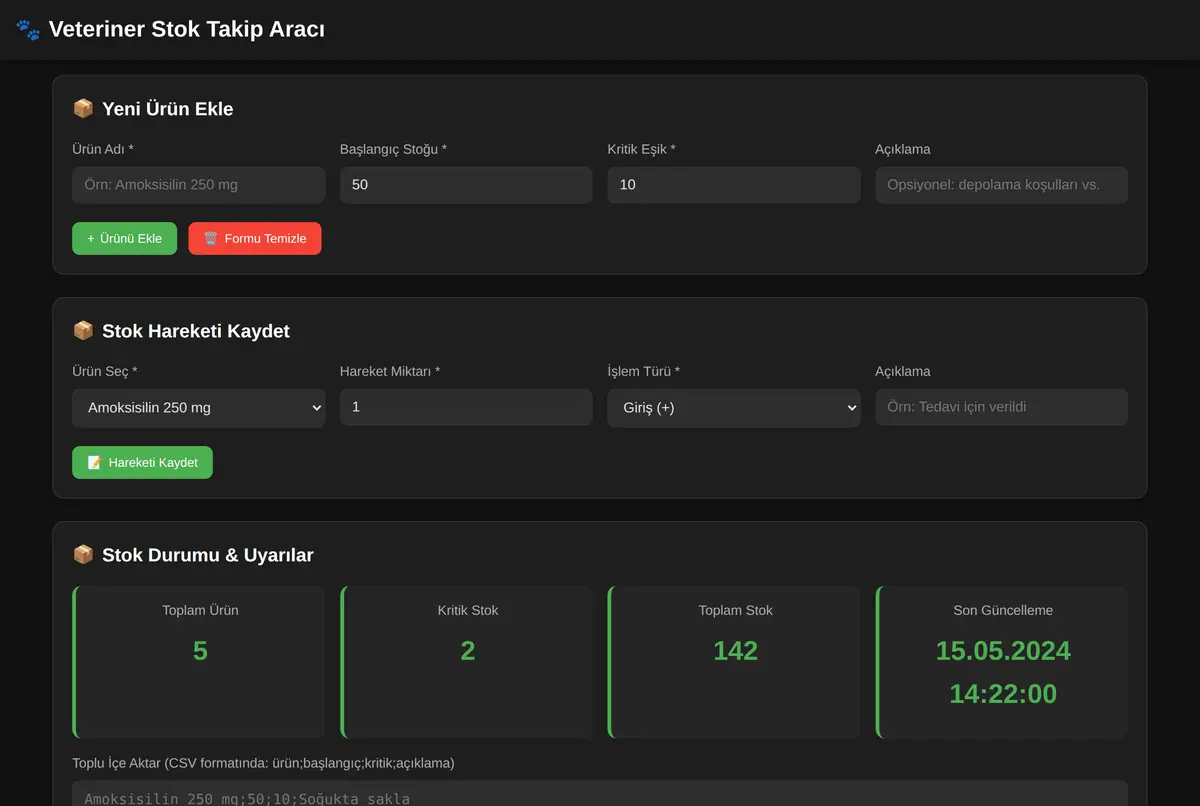Click the Açıklama field for new product

click(1002, 185)
